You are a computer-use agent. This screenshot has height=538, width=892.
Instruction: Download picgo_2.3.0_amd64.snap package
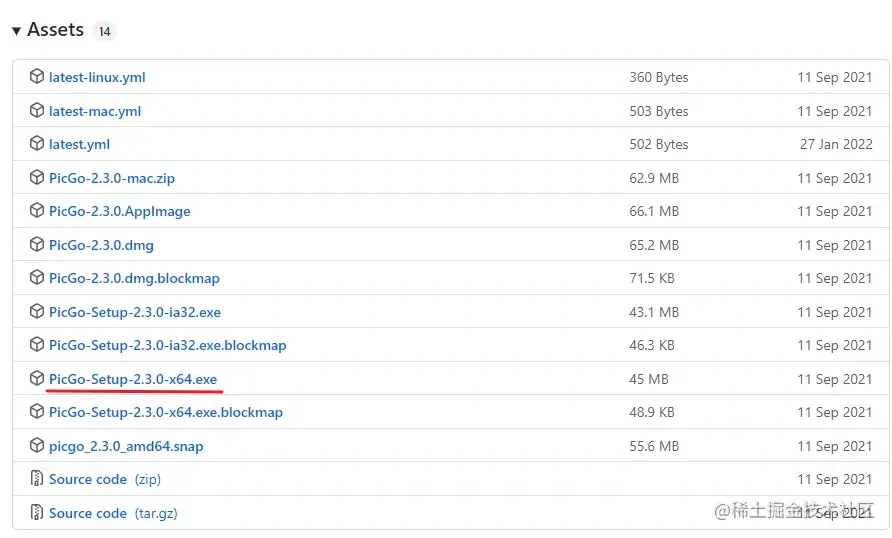coord(126,446)
